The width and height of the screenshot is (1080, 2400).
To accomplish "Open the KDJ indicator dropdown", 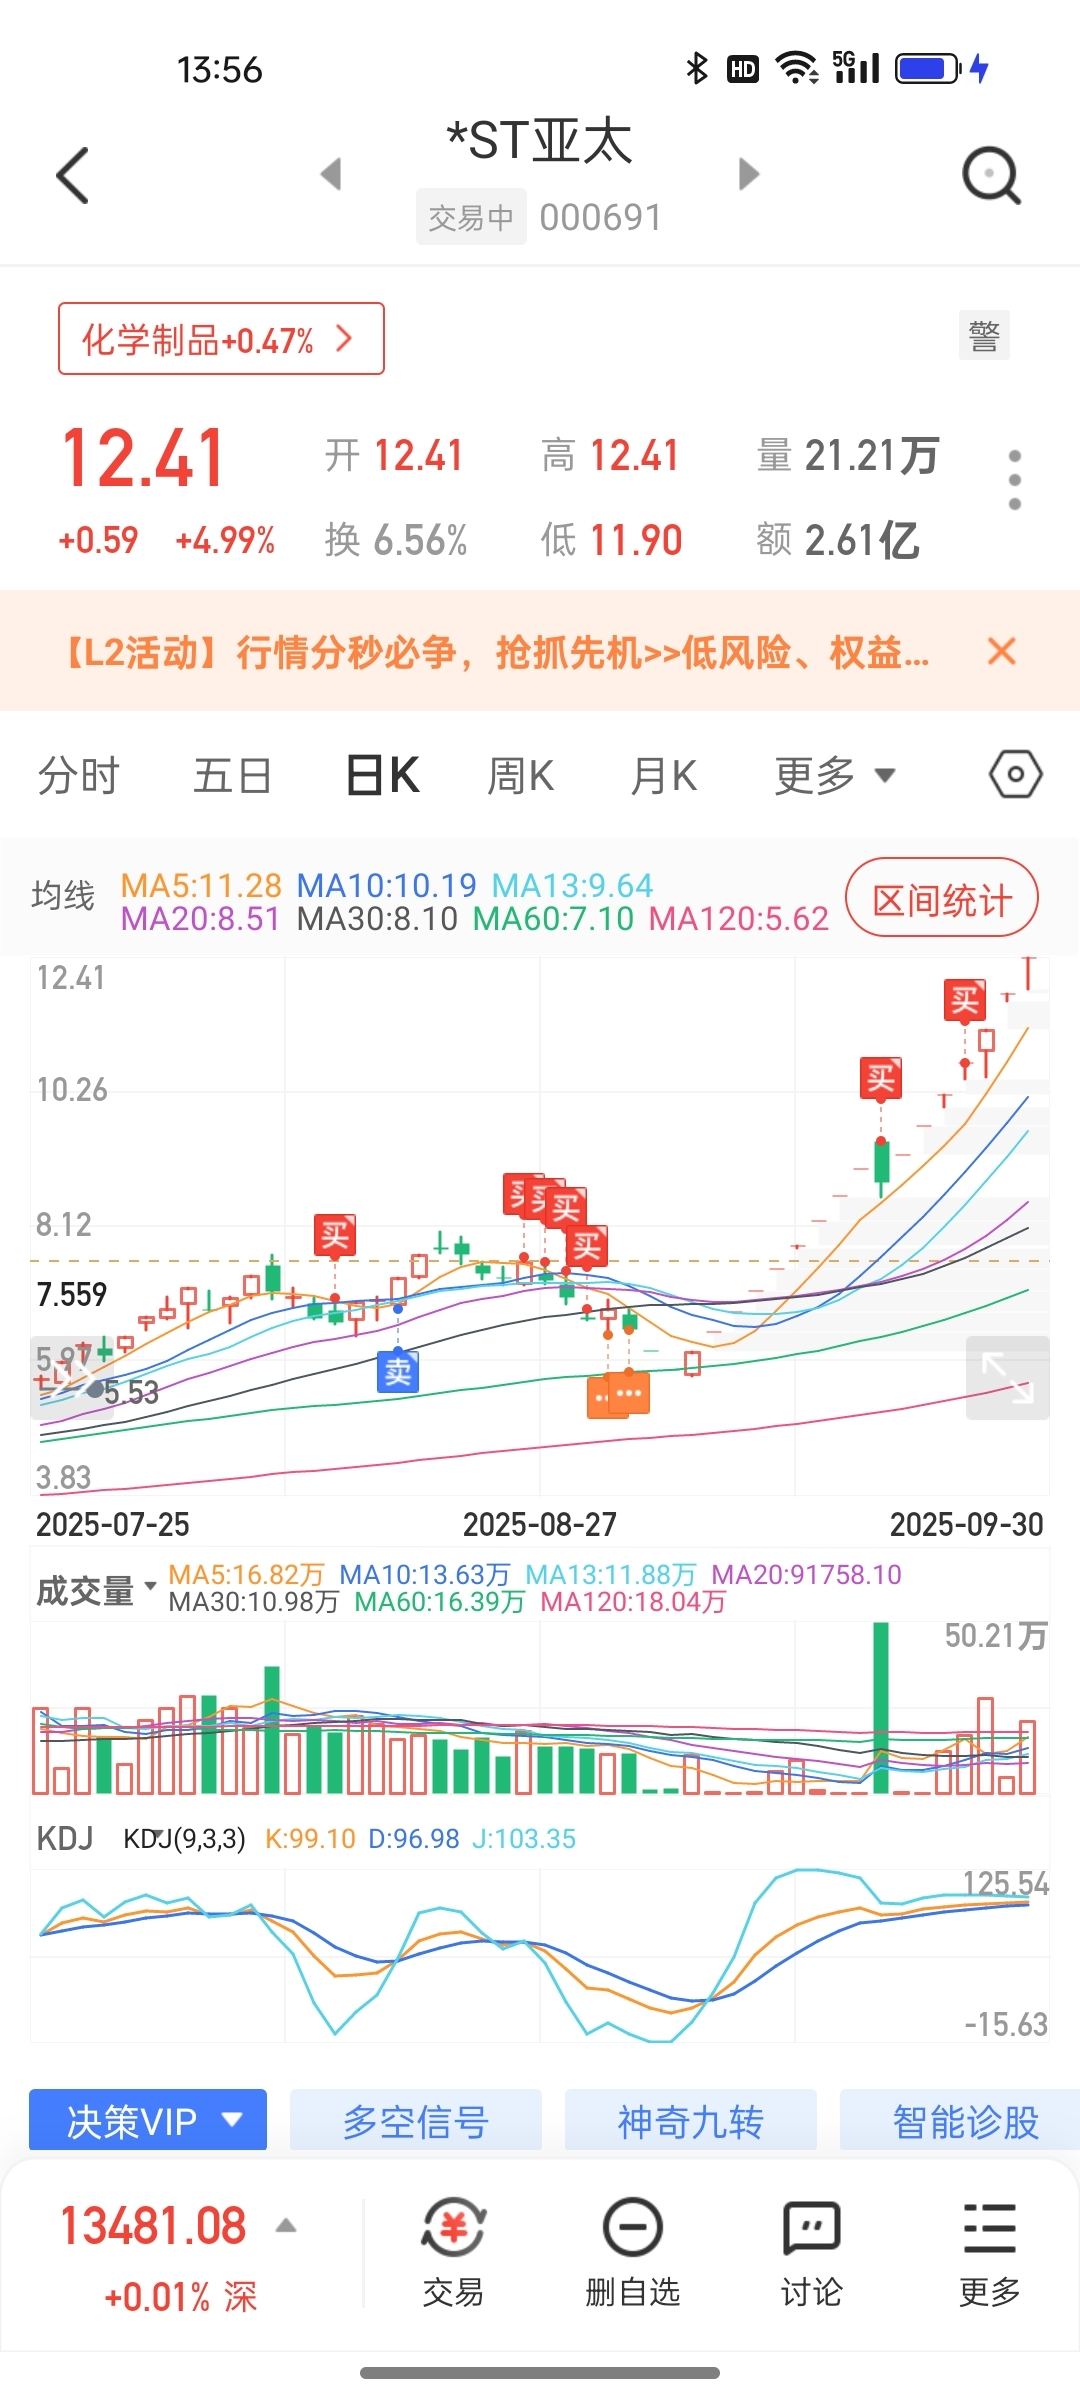I will pos(64,1838).
